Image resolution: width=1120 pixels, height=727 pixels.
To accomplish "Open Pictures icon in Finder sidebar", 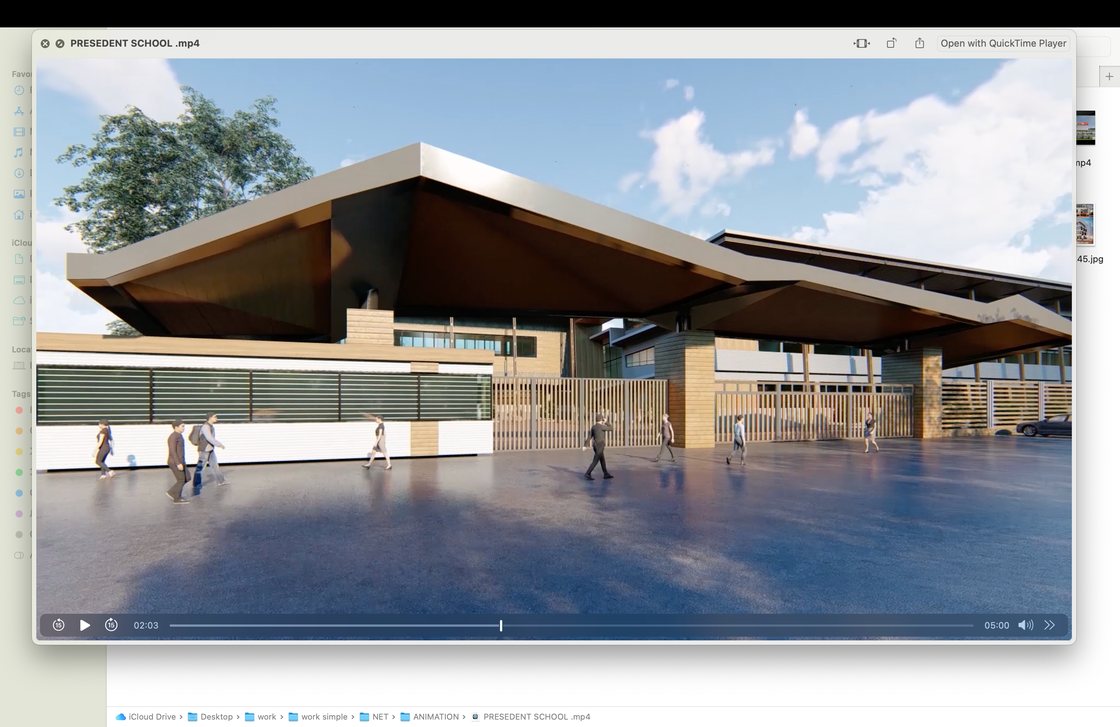I will pos(19,194).
